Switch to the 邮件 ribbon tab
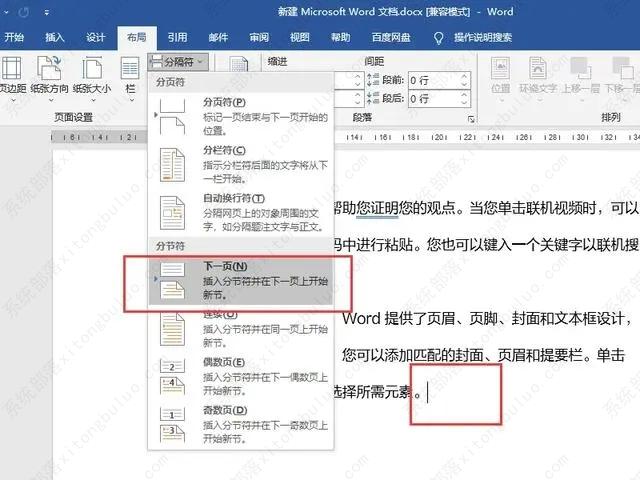The image size is (640, 480). click(x=218, y=38)
